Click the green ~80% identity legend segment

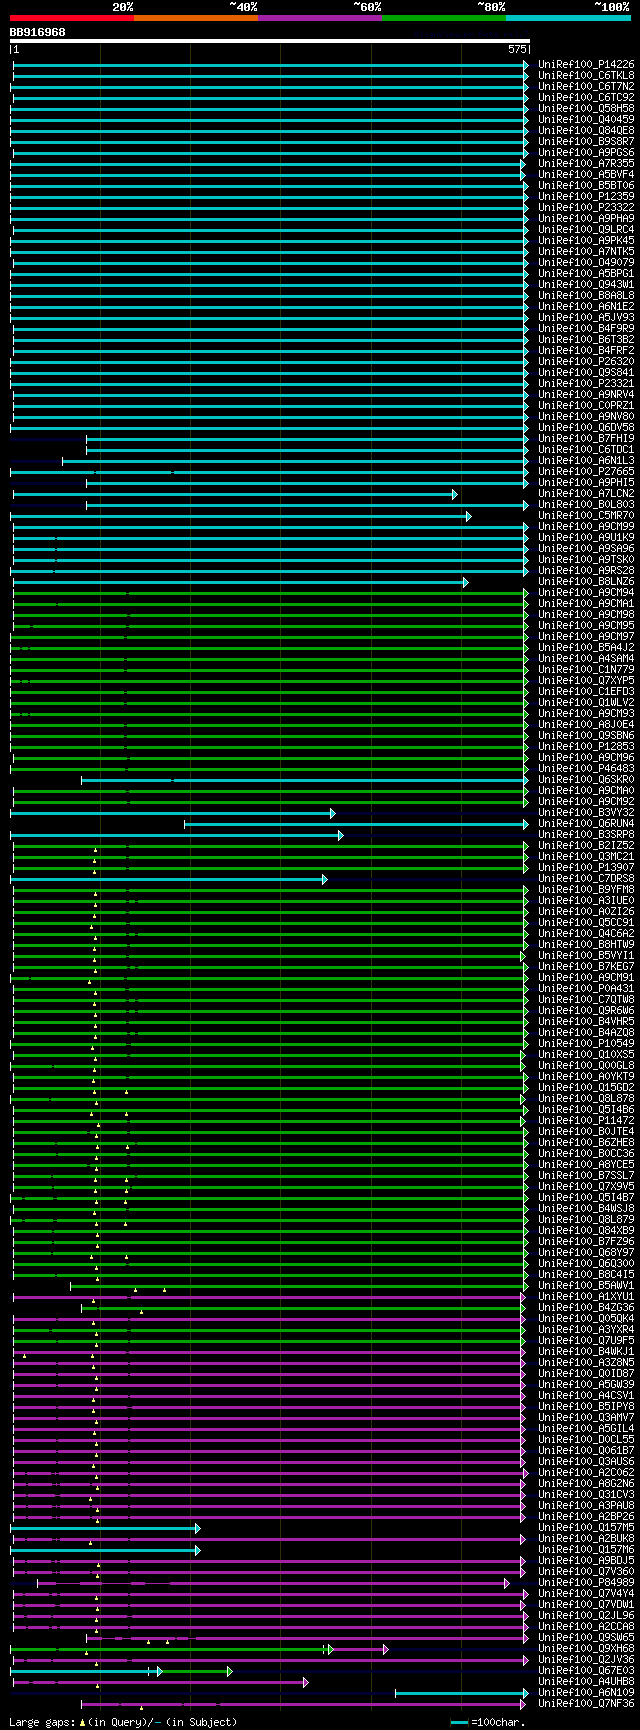tap(444, 17)
